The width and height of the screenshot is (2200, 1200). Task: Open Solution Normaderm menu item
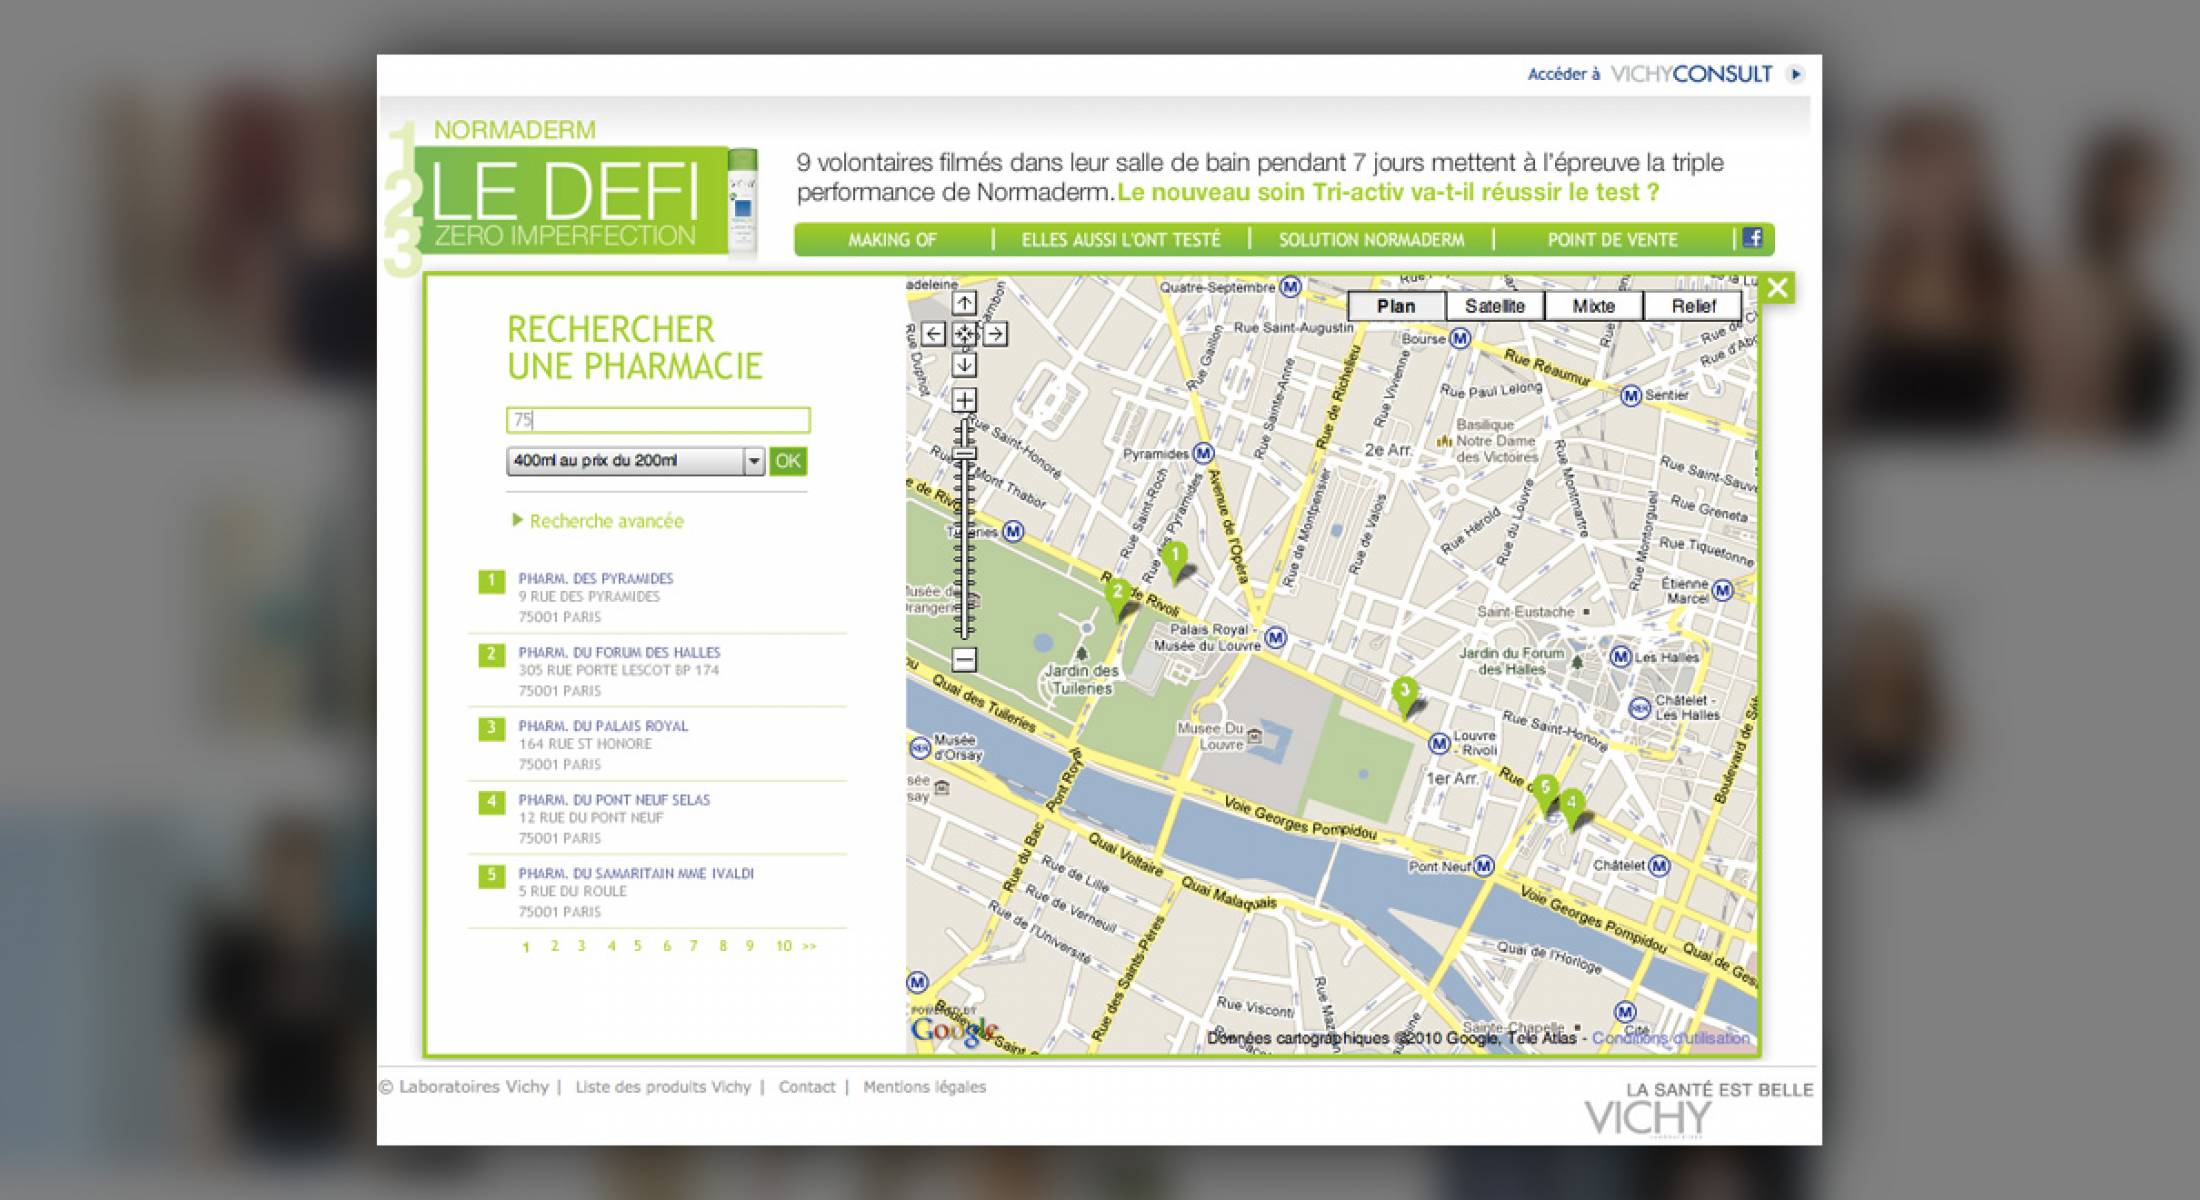tap(1371, 240)
